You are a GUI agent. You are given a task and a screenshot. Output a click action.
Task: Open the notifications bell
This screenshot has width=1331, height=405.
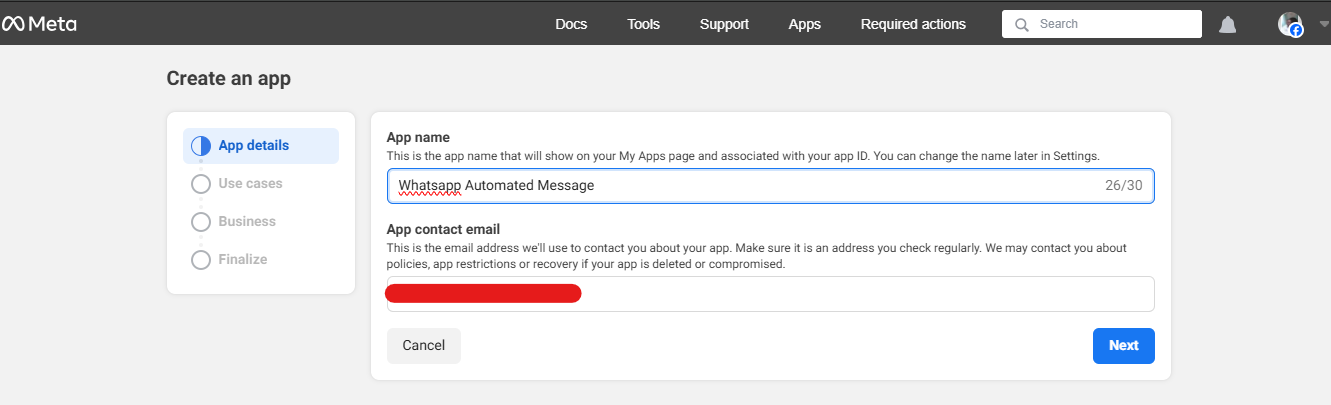(x=1227, y=25)
